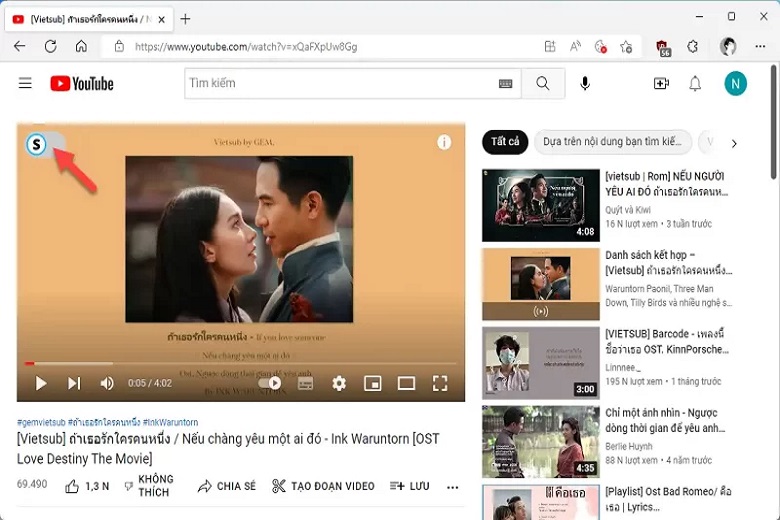The image size is (780, 520).
Task: Open thumbnail of NẾU NGƯỜI YÊU AI ĐÓ video
Action: (541, 205)
